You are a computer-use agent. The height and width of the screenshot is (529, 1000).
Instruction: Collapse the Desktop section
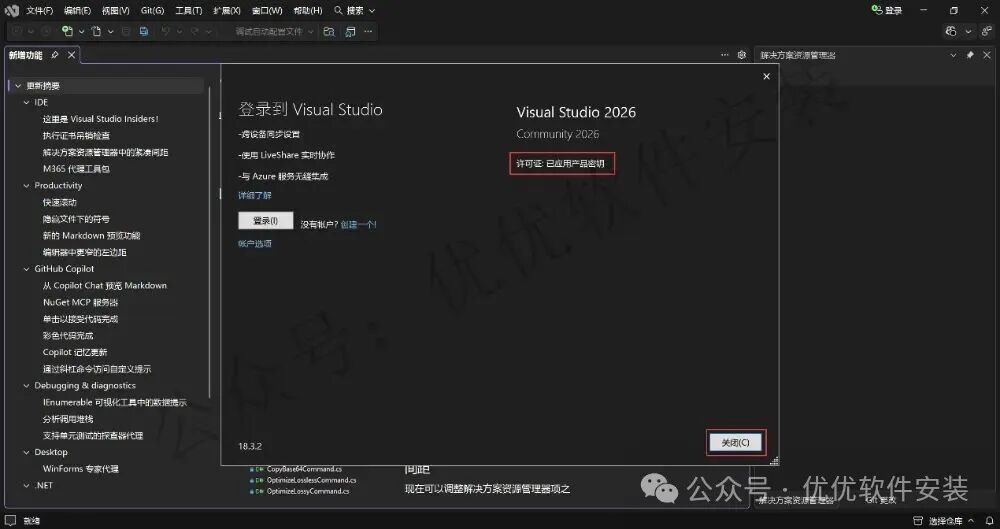(x=26, y=452)
